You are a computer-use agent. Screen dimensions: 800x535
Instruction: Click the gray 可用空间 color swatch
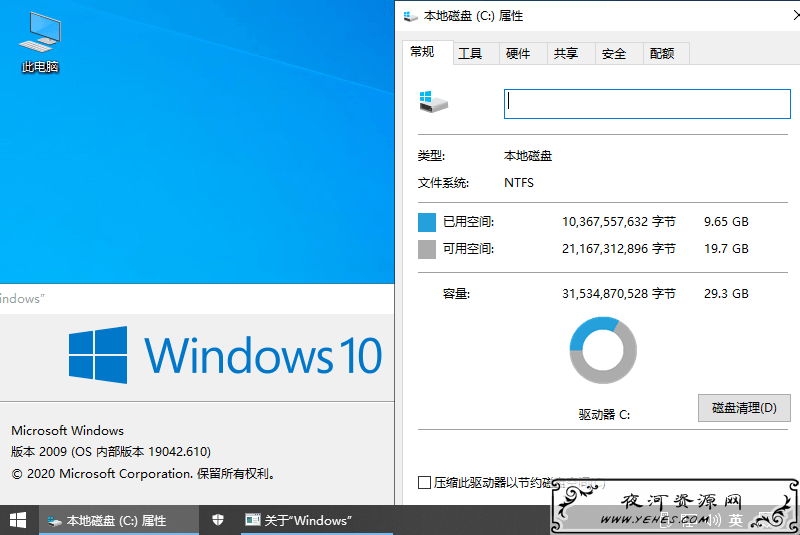coord(427,249)
